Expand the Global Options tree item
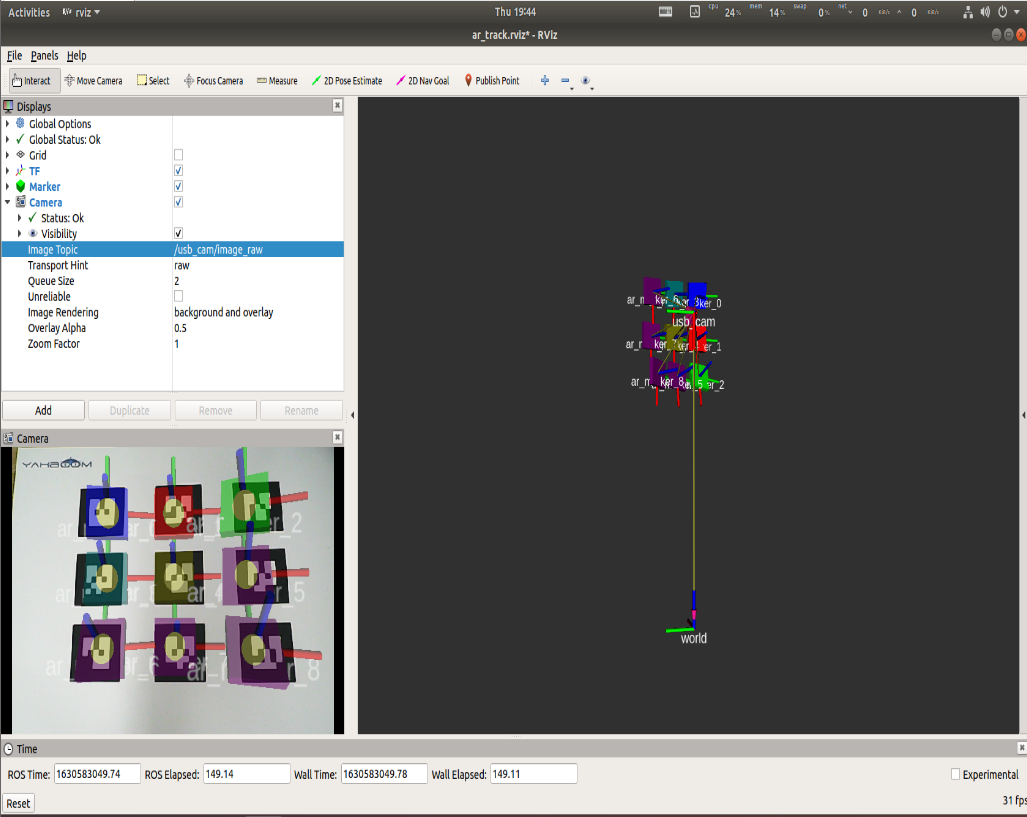1027x817 pixels. click(x=7, y=124)
